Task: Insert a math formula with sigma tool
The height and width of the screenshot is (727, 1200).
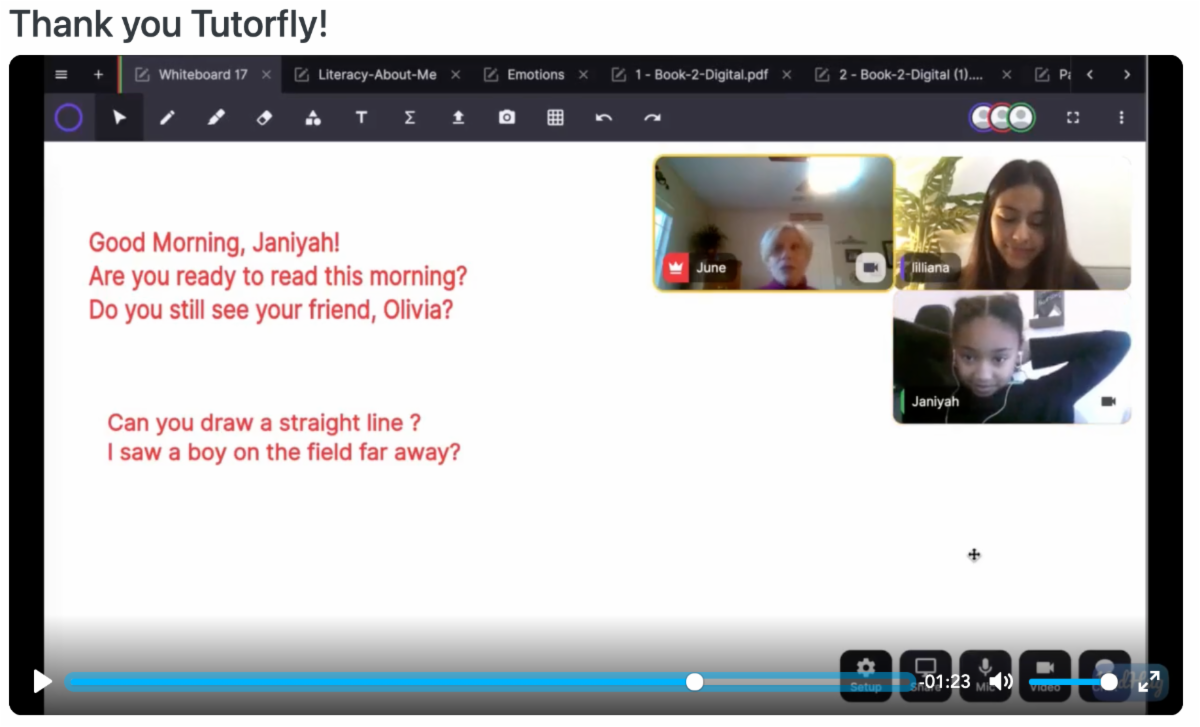Action: pos(409,118)
